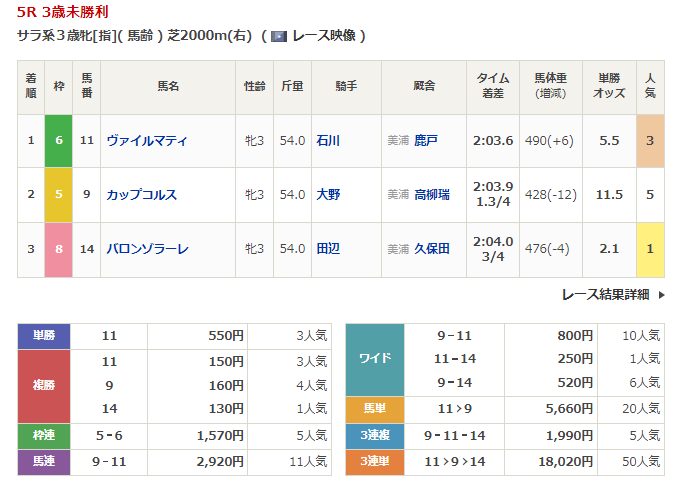This screenshot has width=679, height=485.
Task: Open horse カップコルス's profile
Action: (141, 195)
